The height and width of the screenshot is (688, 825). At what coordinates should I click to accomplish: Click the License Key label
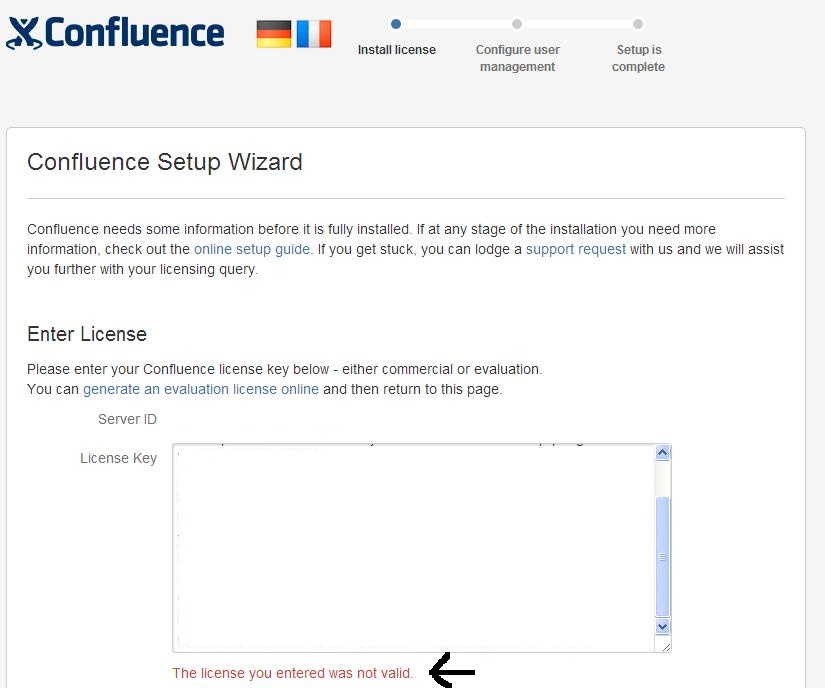point(118,458)
